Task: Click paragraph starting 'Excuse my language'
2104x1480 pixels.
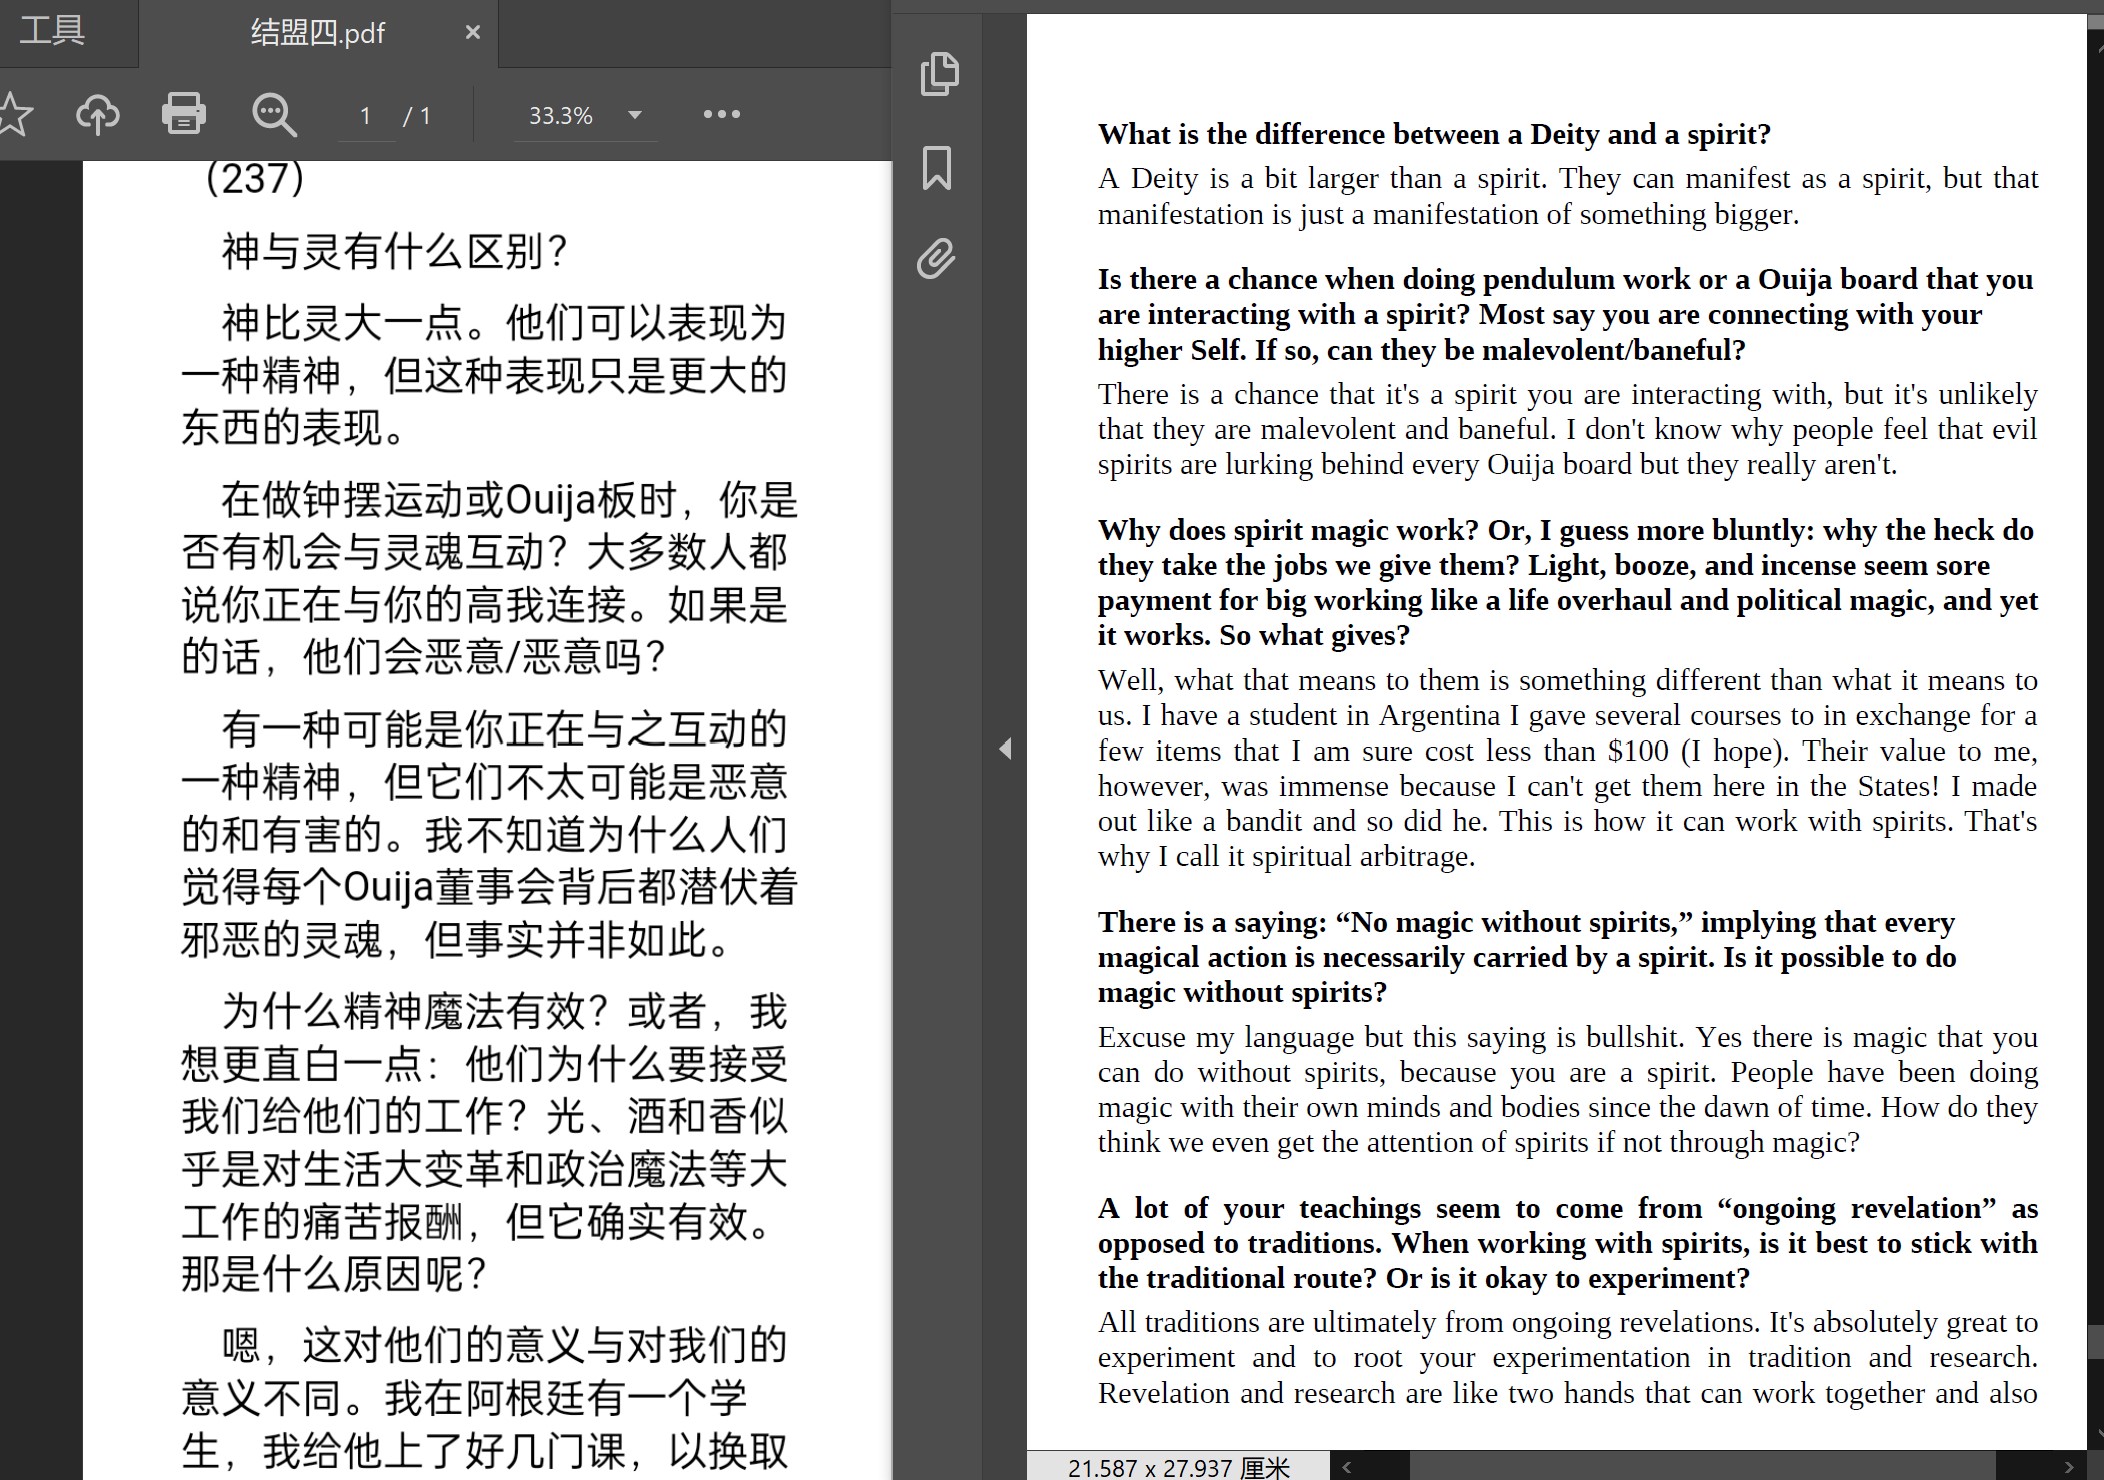Action: click(x=1567, y=1090)
